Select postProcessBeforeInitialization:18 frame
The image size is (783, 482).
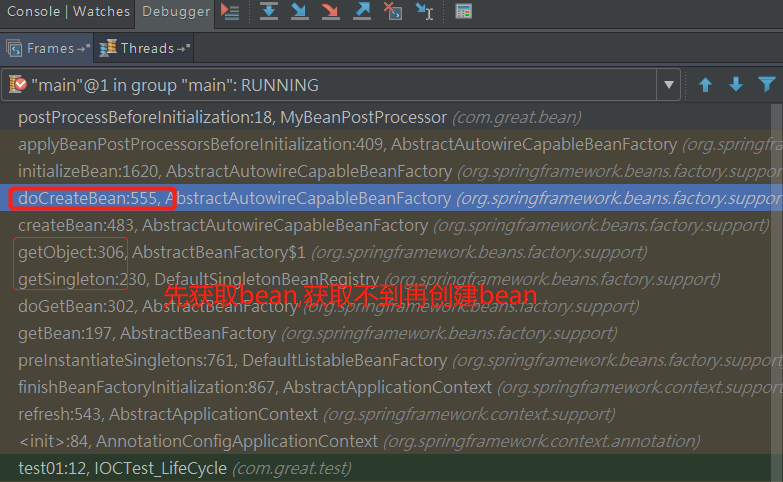[385, 117]
